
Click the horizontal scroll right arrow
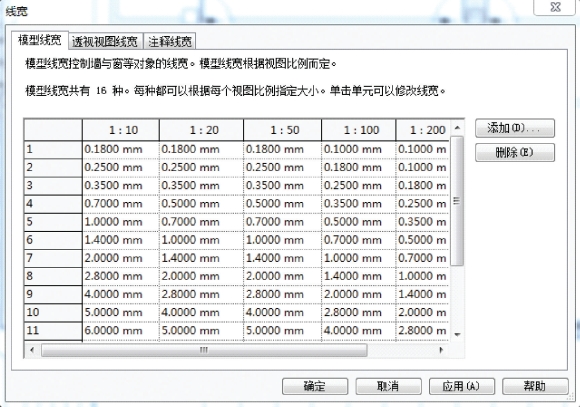441,350
